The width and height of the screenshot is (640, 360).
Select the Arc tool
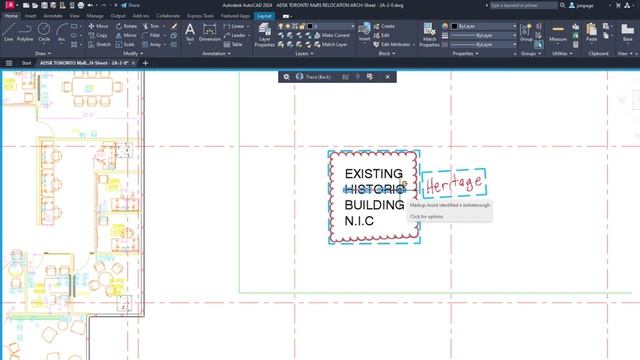tap(61, 32)
